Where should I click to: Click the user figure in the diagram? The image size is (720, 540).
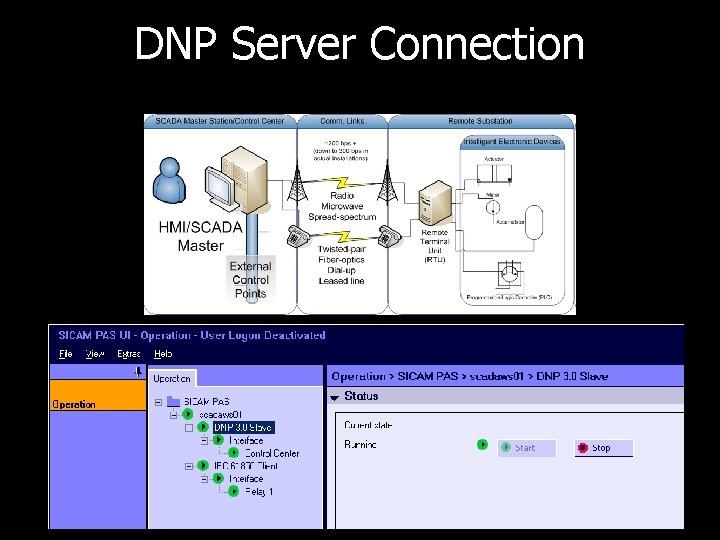169,180
